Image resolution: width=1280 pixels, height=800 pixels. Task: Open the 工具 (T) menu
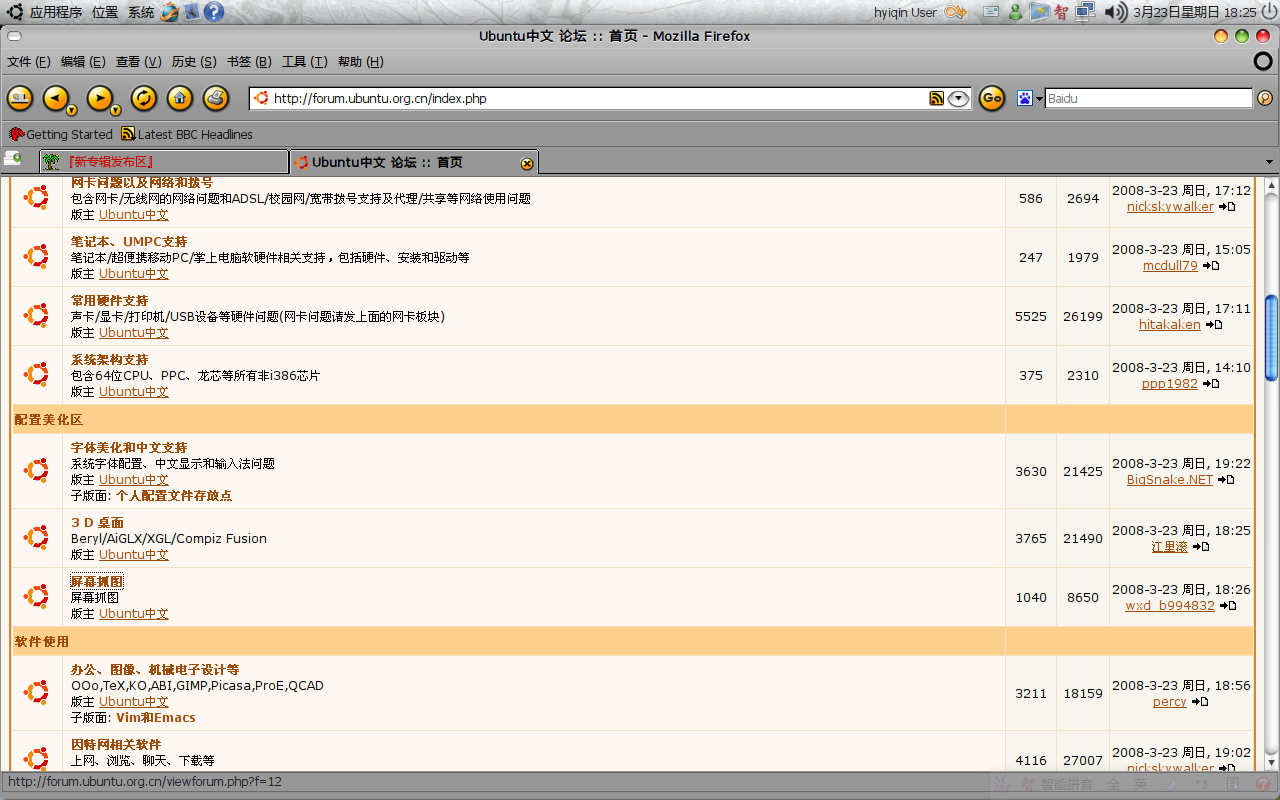(304, 62)
